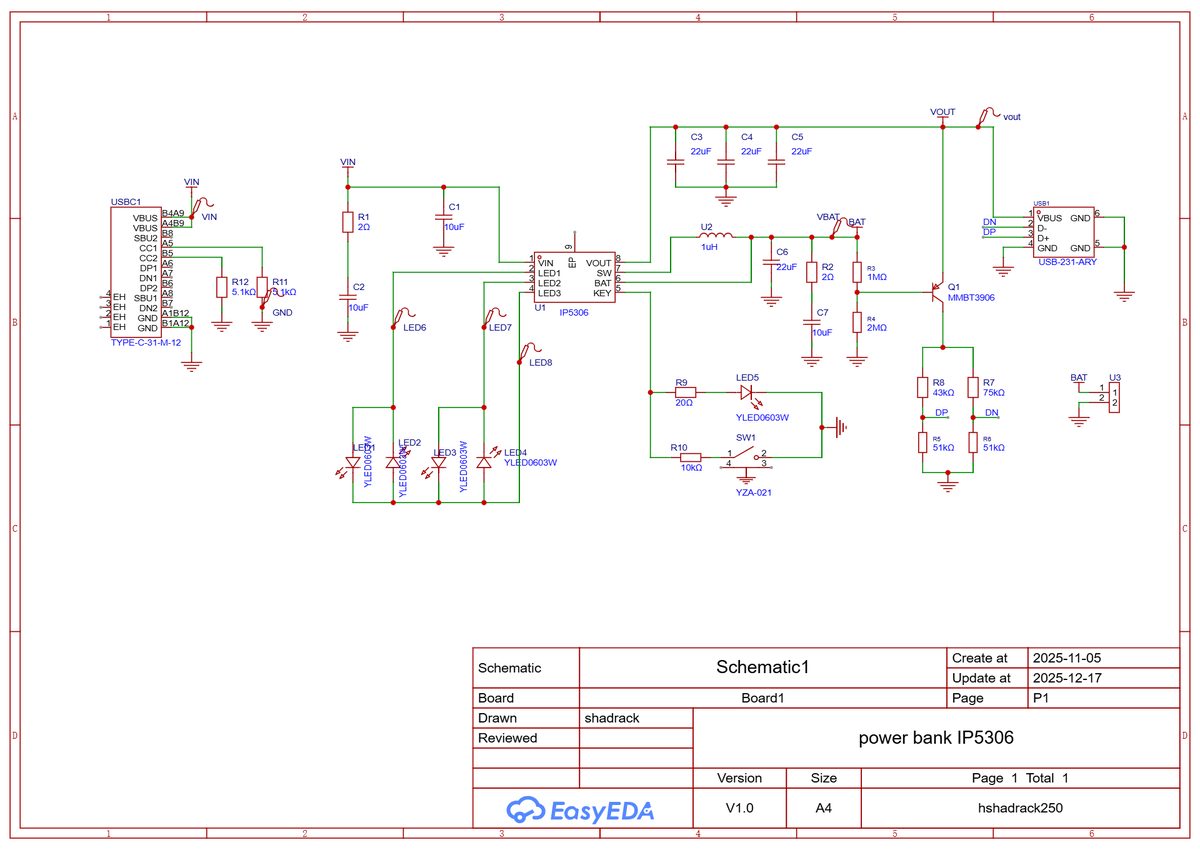
Task: Select resistor R1 2Ω symbol
Action: tap(348, 222)
